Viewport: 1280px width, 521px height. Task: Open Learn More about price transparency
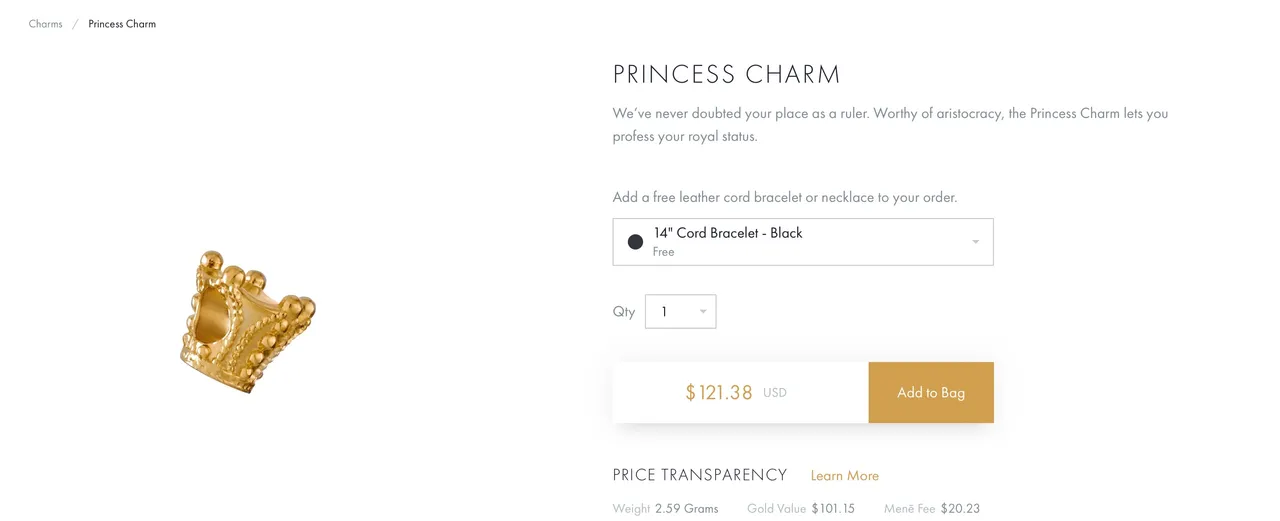pos(845,476)
